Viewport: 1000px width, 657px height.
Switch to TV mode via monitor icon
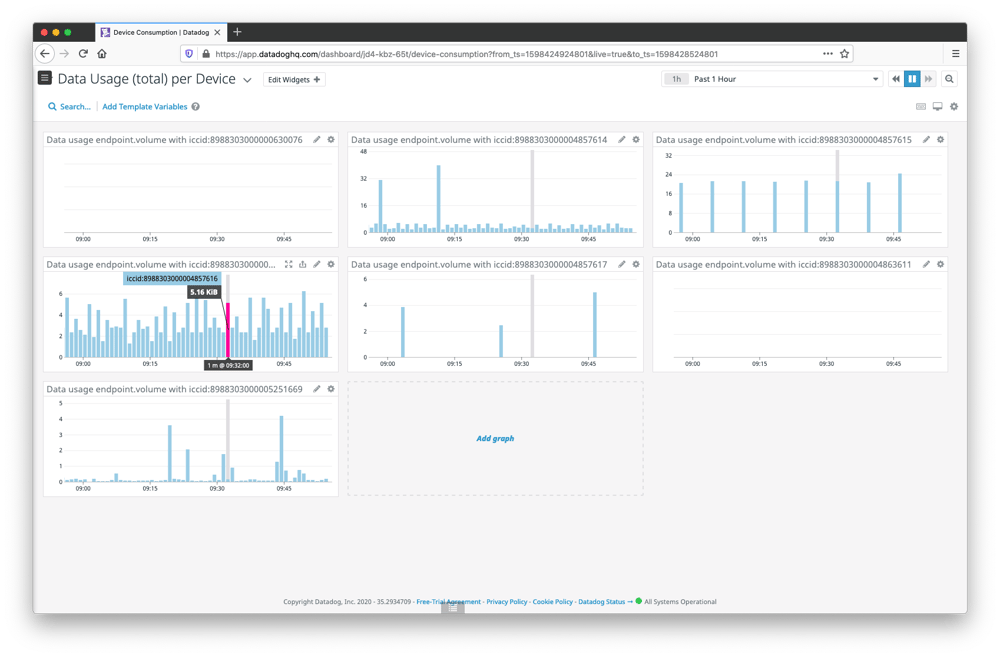tap(937, 106)
